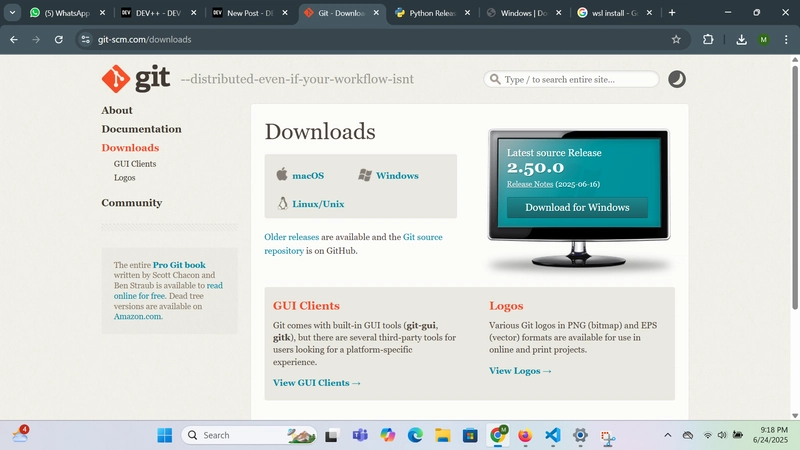
Task: Open Firefox from the taskbar
Action: (525, 435)
